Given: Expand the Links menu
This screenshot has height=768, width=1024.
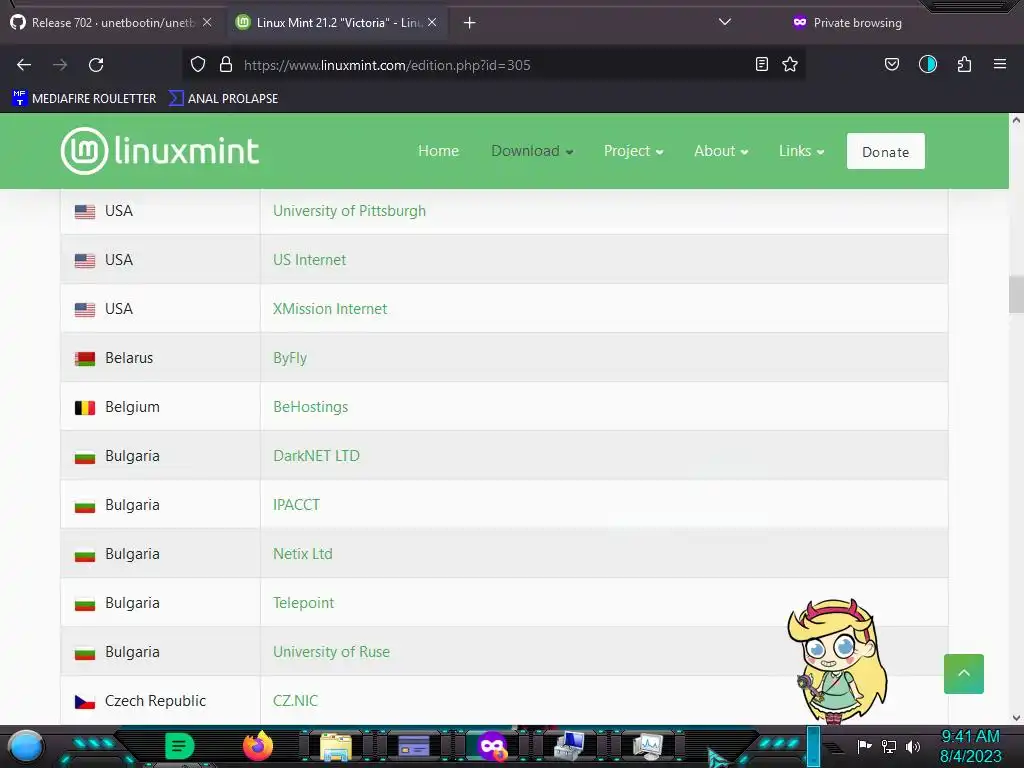Looking at the screenshot, I should [801, 151].
